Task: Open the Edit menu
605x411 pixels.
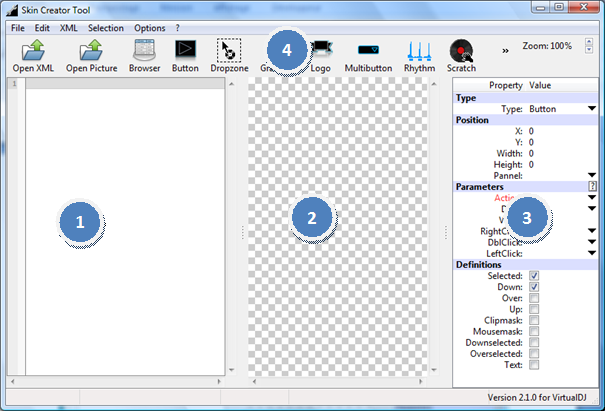Action: click(x=42, y=28)
